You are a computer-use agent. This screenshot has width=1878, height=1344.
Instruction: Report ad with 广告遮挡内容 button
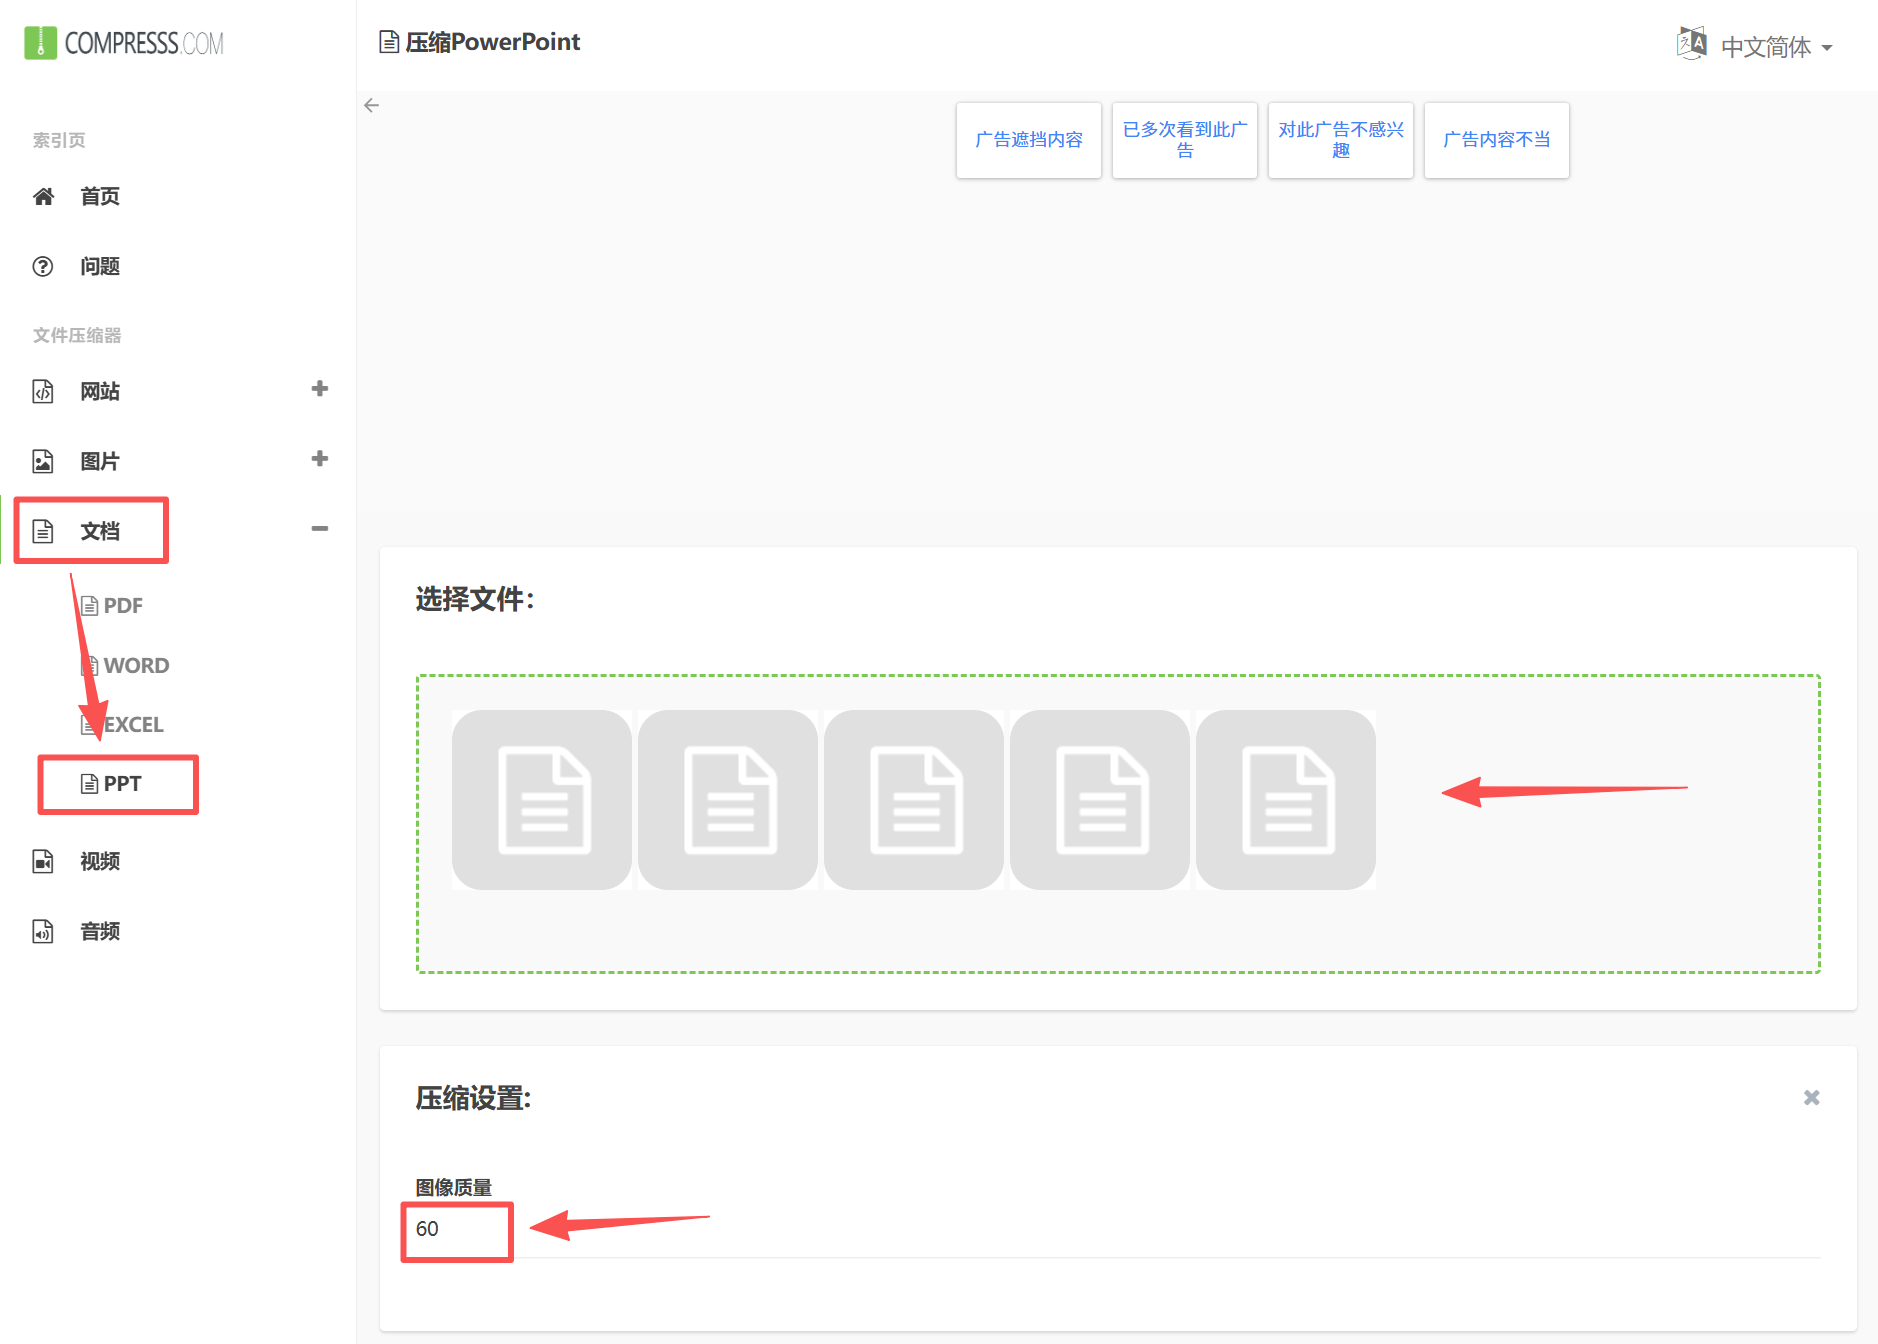[1028, 140]
